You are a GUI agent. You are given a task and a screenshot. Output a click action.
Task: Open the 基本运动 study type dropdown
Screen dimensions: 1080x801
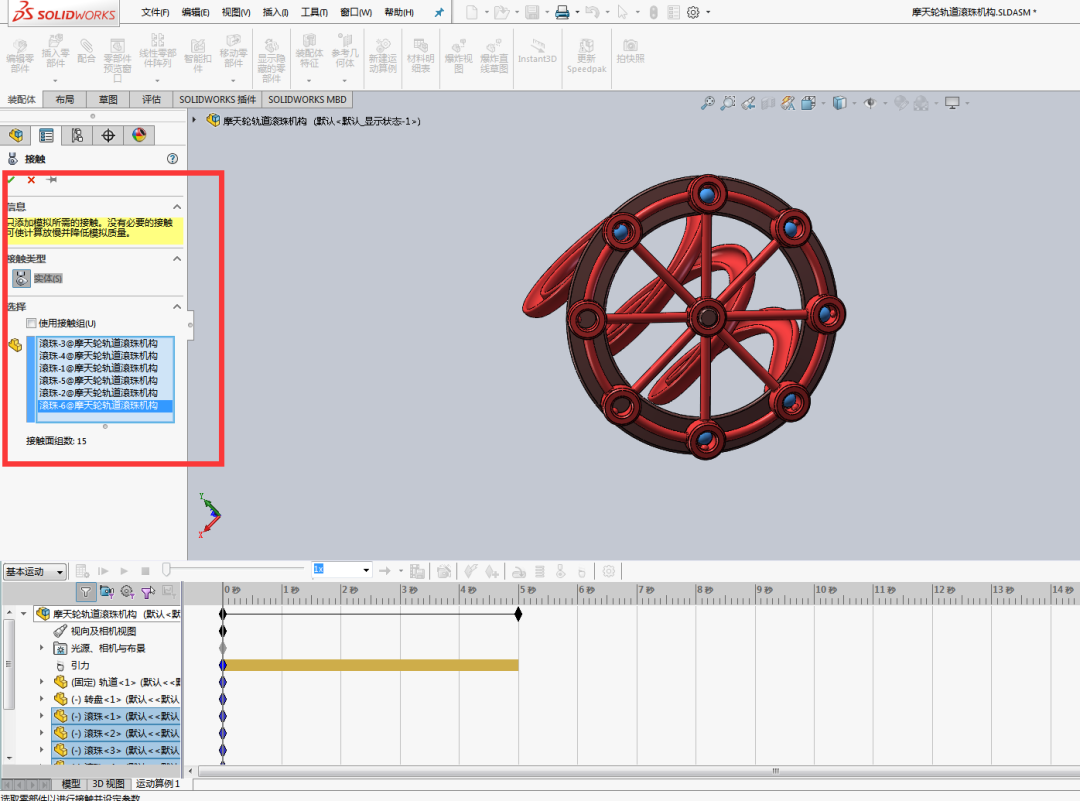[x=33, y=571]
